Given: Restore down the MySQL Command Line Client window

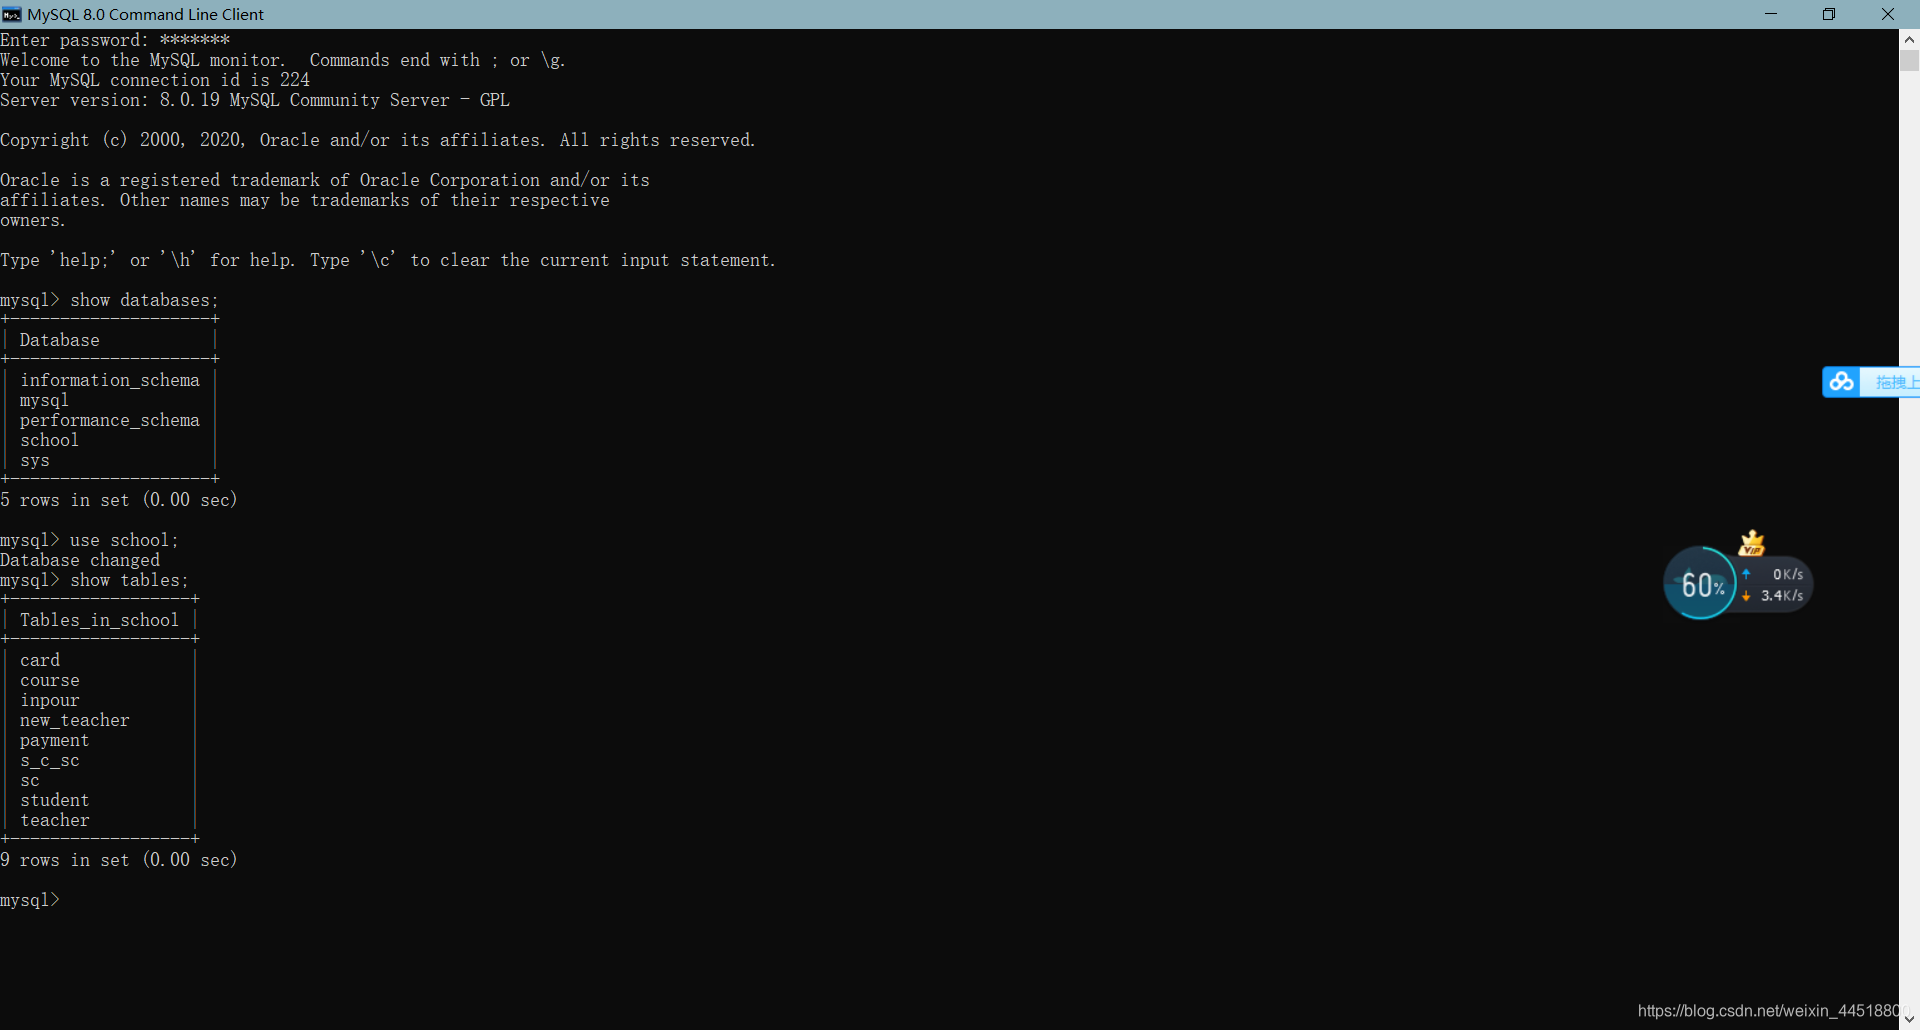Looking at the screenshot, I should pos(1829,14).
